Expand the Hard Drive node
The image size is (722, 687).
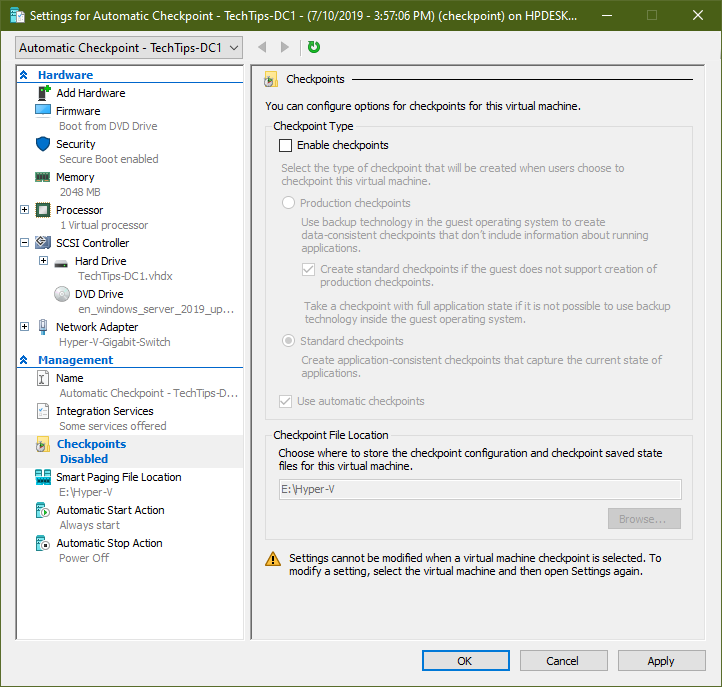click(x=43, y=261)
